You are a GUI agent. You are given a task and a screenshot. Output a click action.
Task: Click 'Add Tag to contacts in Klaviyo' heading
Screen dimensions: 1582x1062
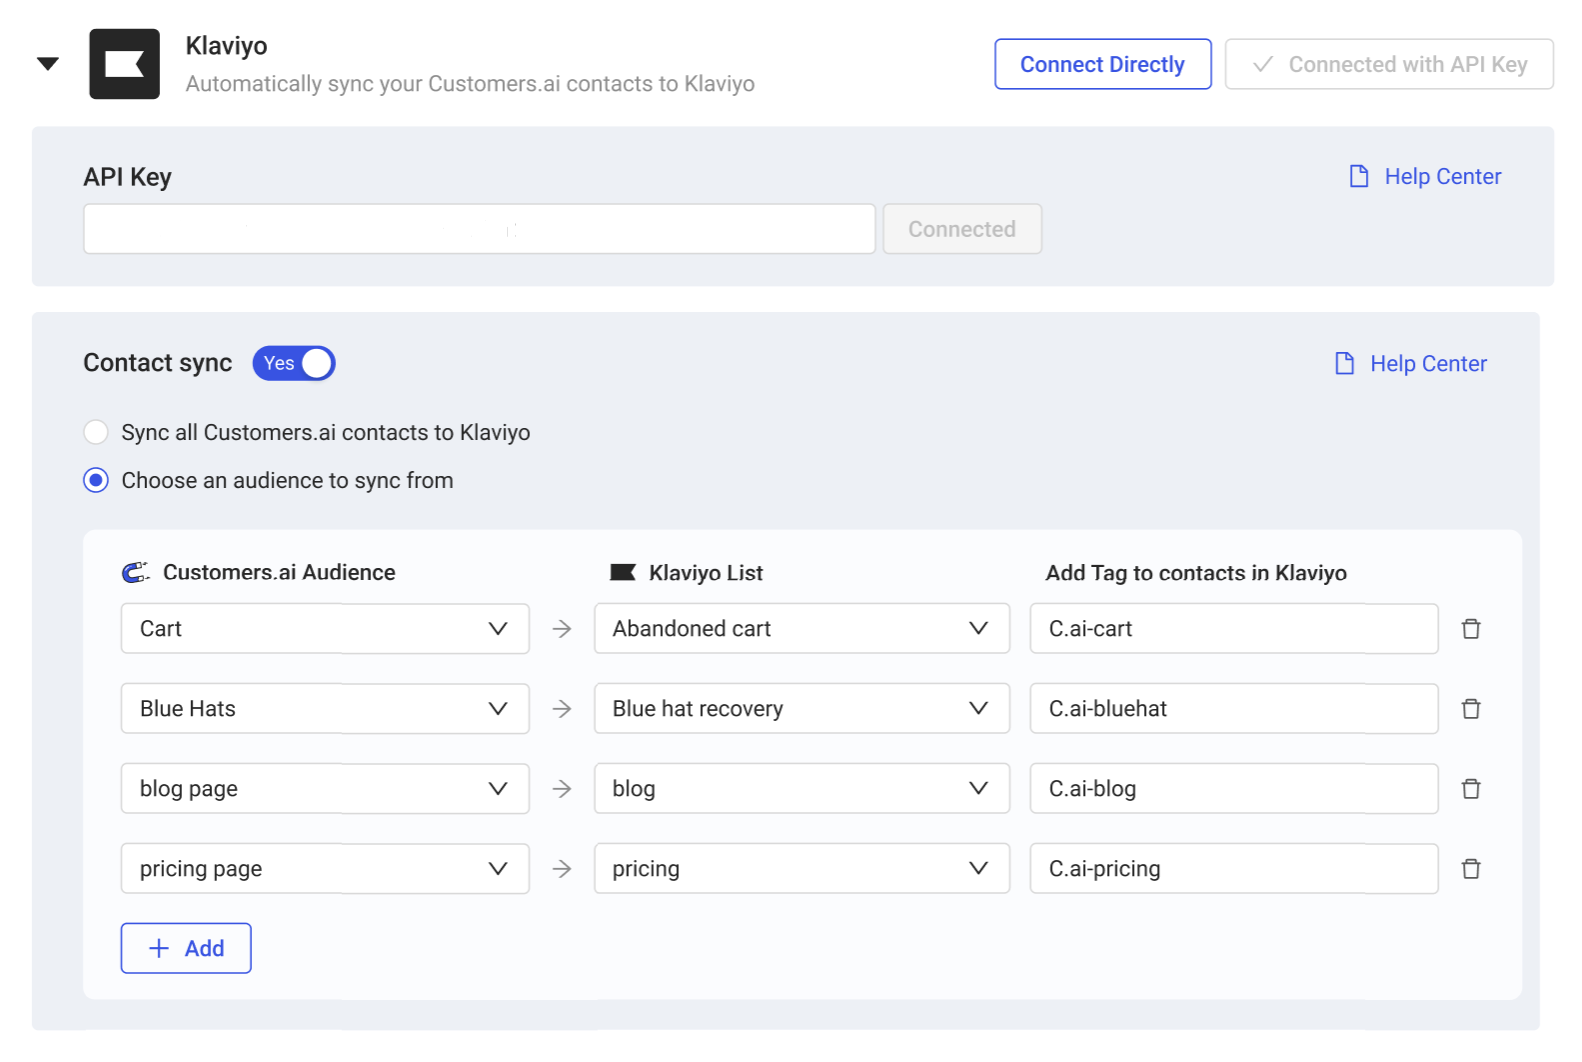pyautogui.click(x=1196, y=573)
